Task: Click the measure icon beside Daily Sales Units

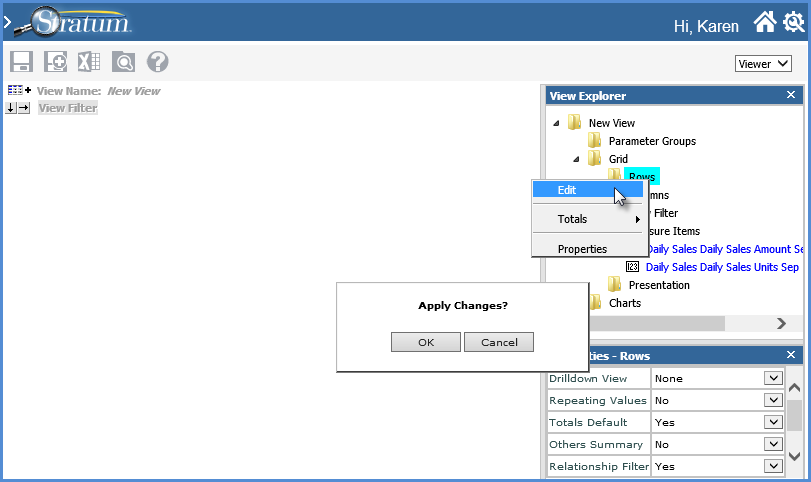Action: click(632, 267)
